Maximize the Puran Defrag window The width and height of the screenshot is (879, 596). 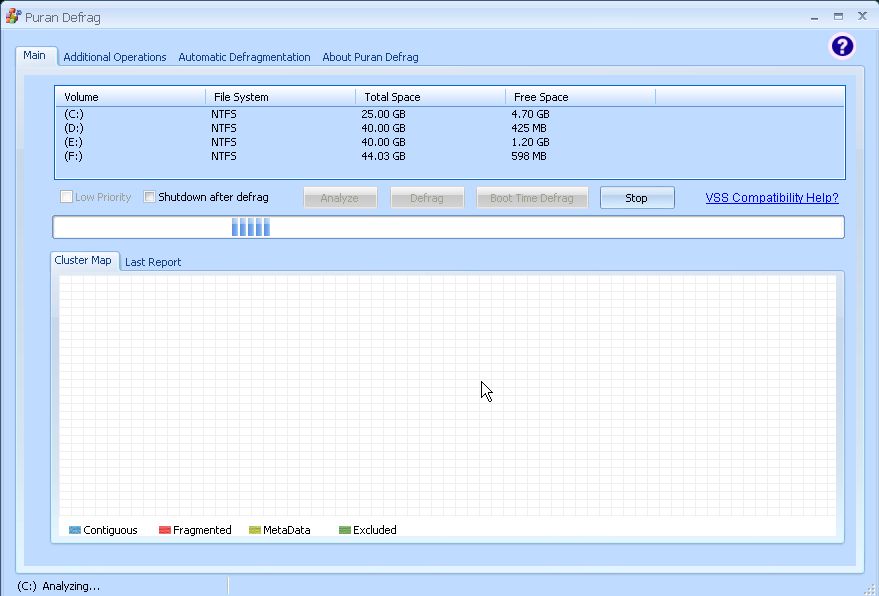pyautogui.click(x=838, y=17)
